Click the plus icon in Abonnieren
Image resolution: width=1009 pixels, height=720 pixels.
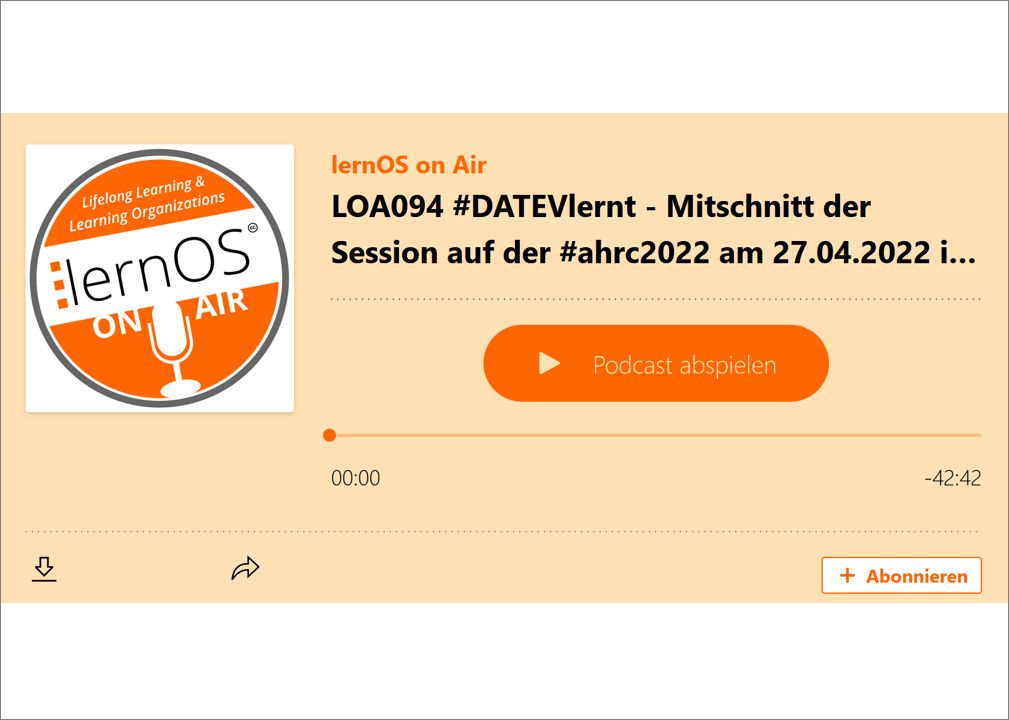pyautogui.click(x=847, y=575)
